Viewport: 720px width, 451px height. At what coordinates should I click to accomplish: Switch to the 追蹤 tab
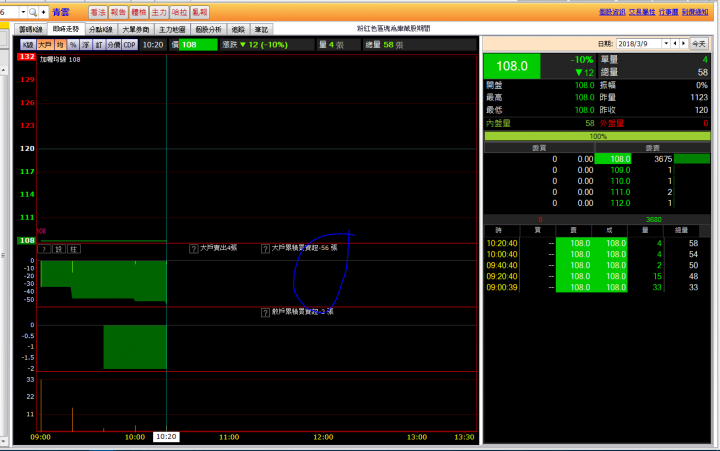238,29
